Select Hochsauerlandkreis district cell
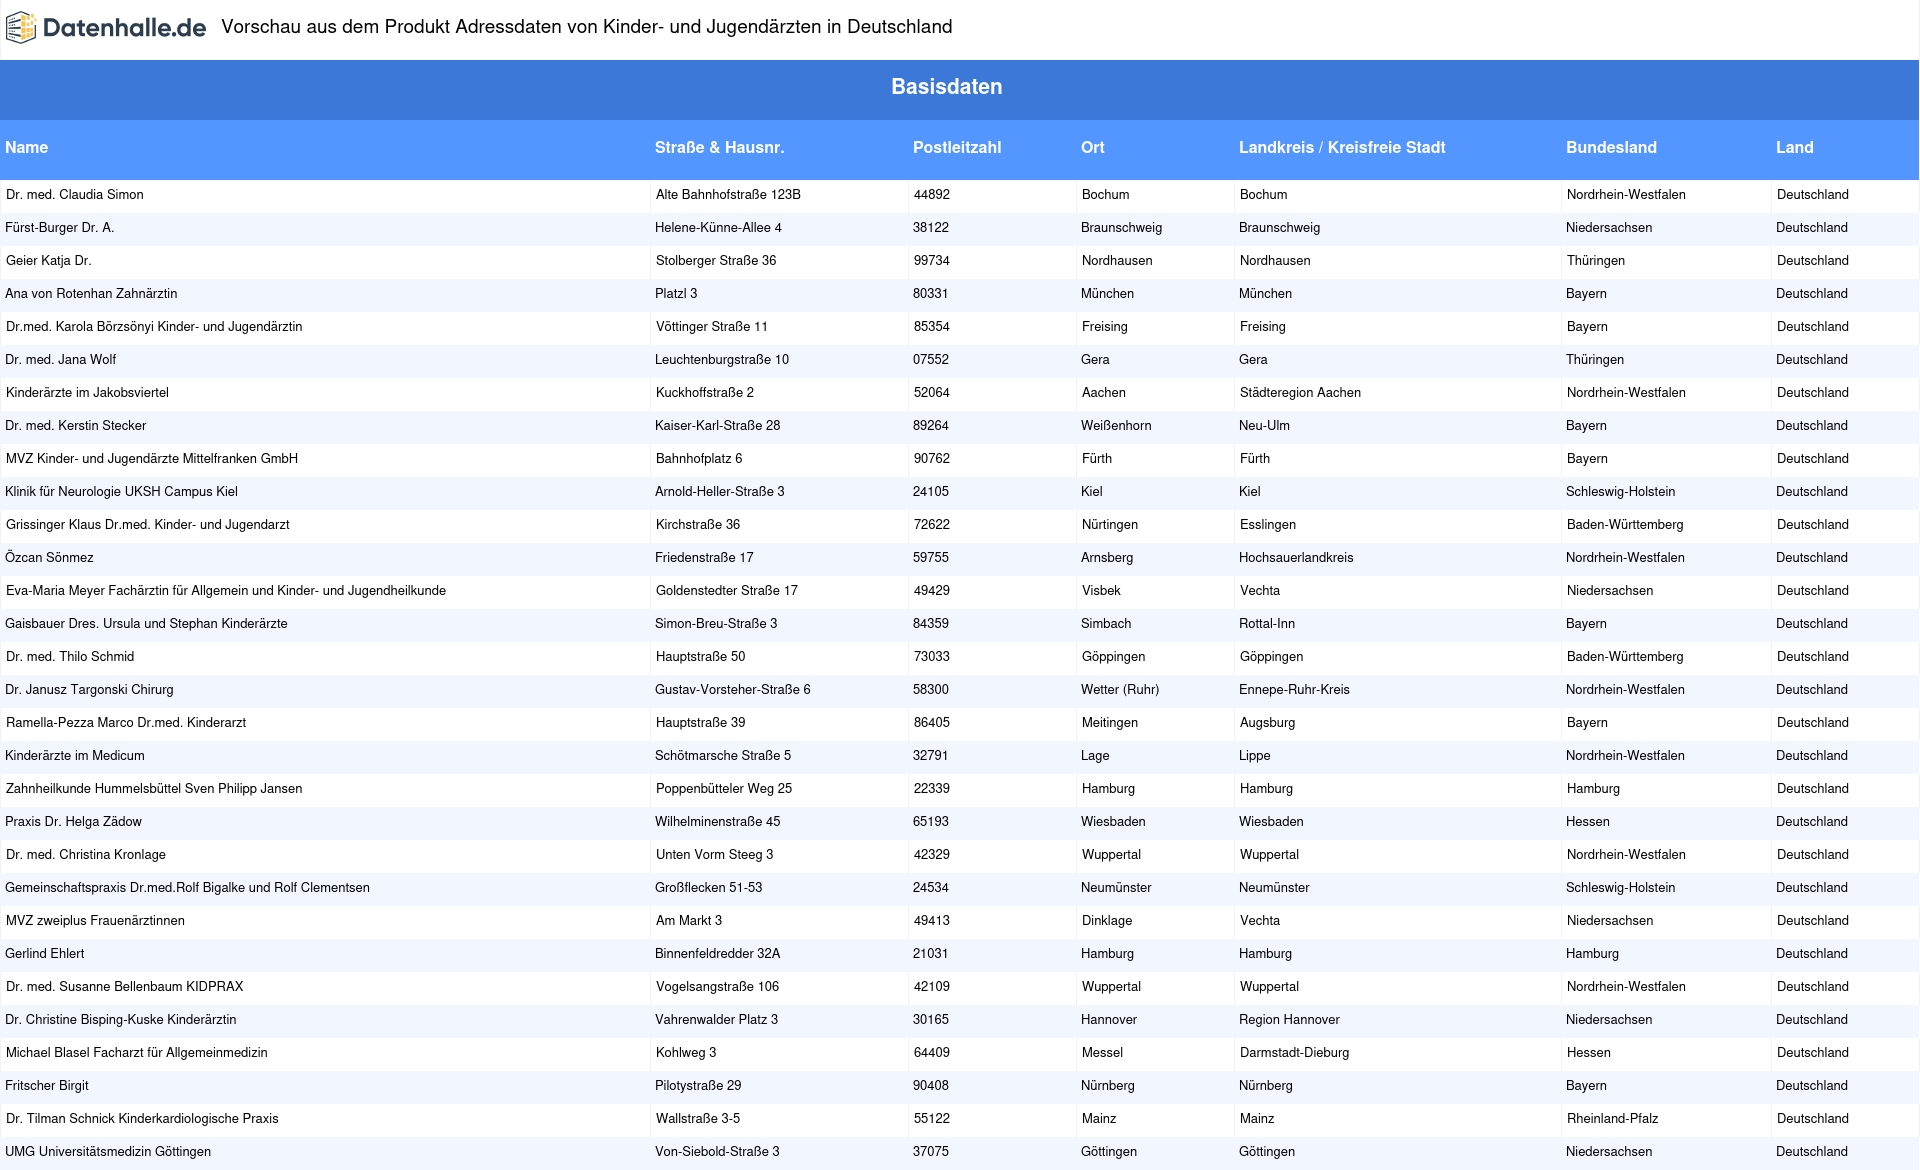The image size is (1920, 1170). 1296,558
